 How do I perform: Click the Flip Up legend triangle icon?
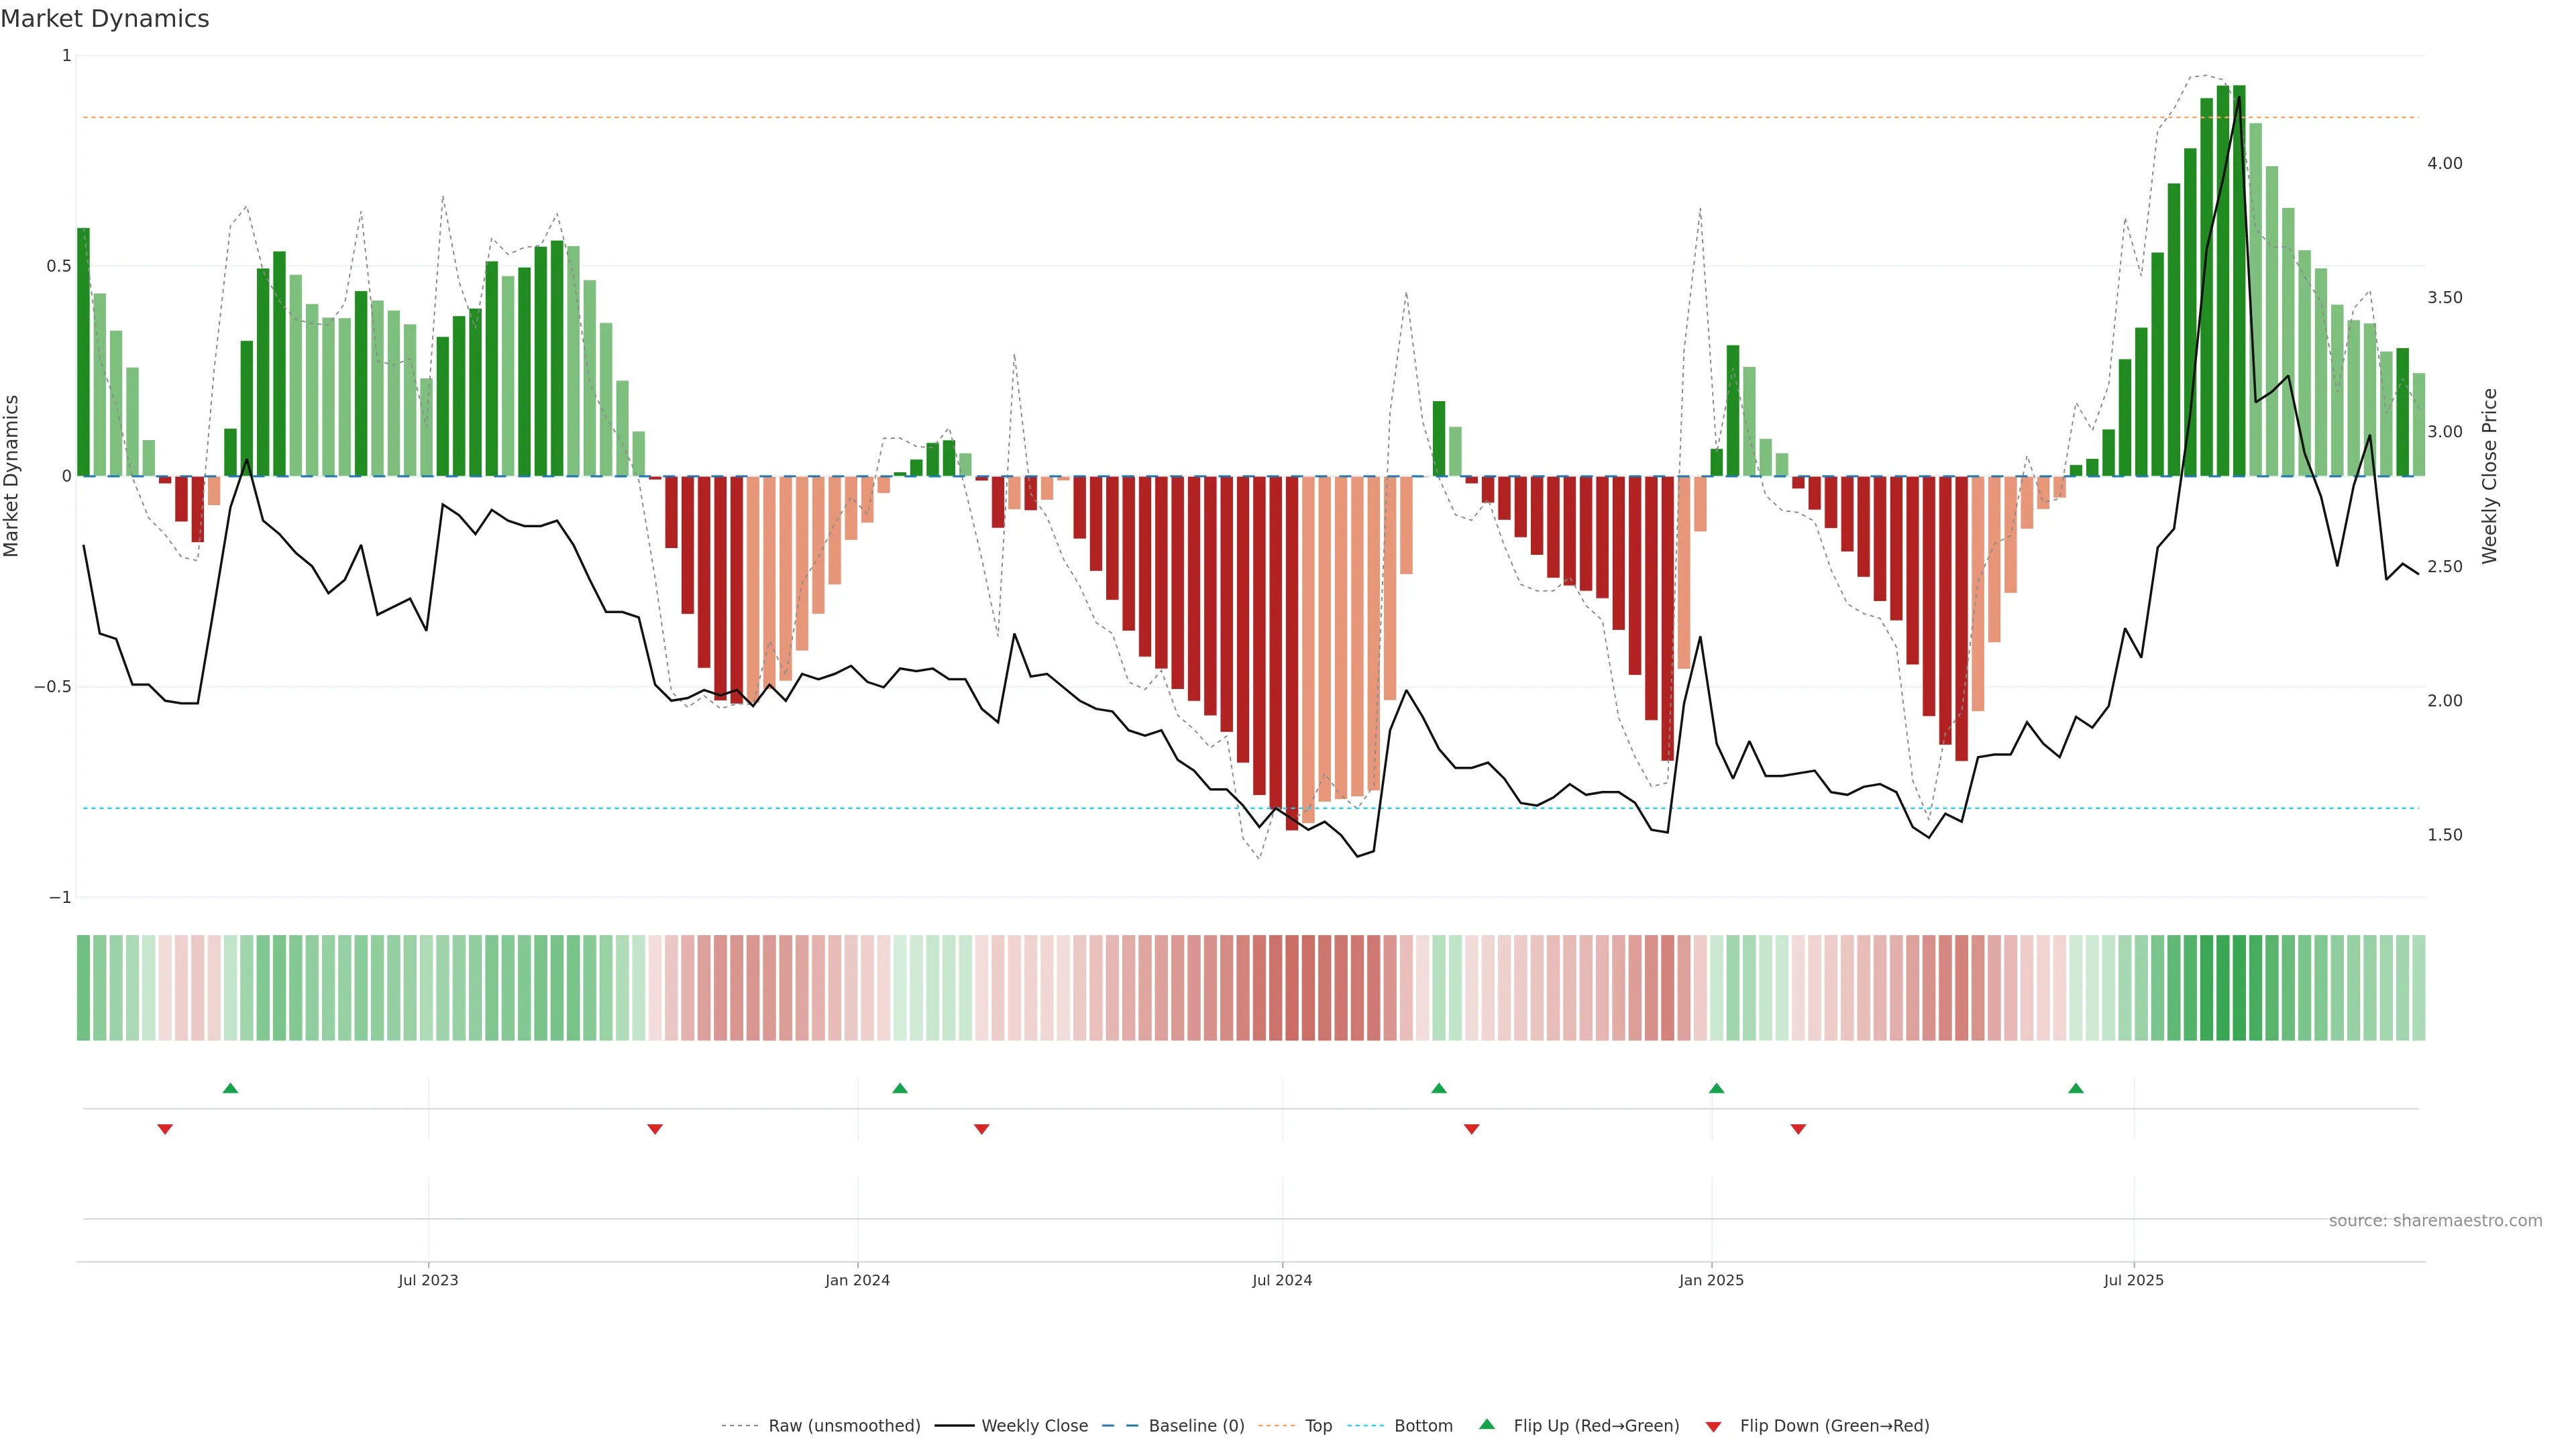coord(1487,1424)
